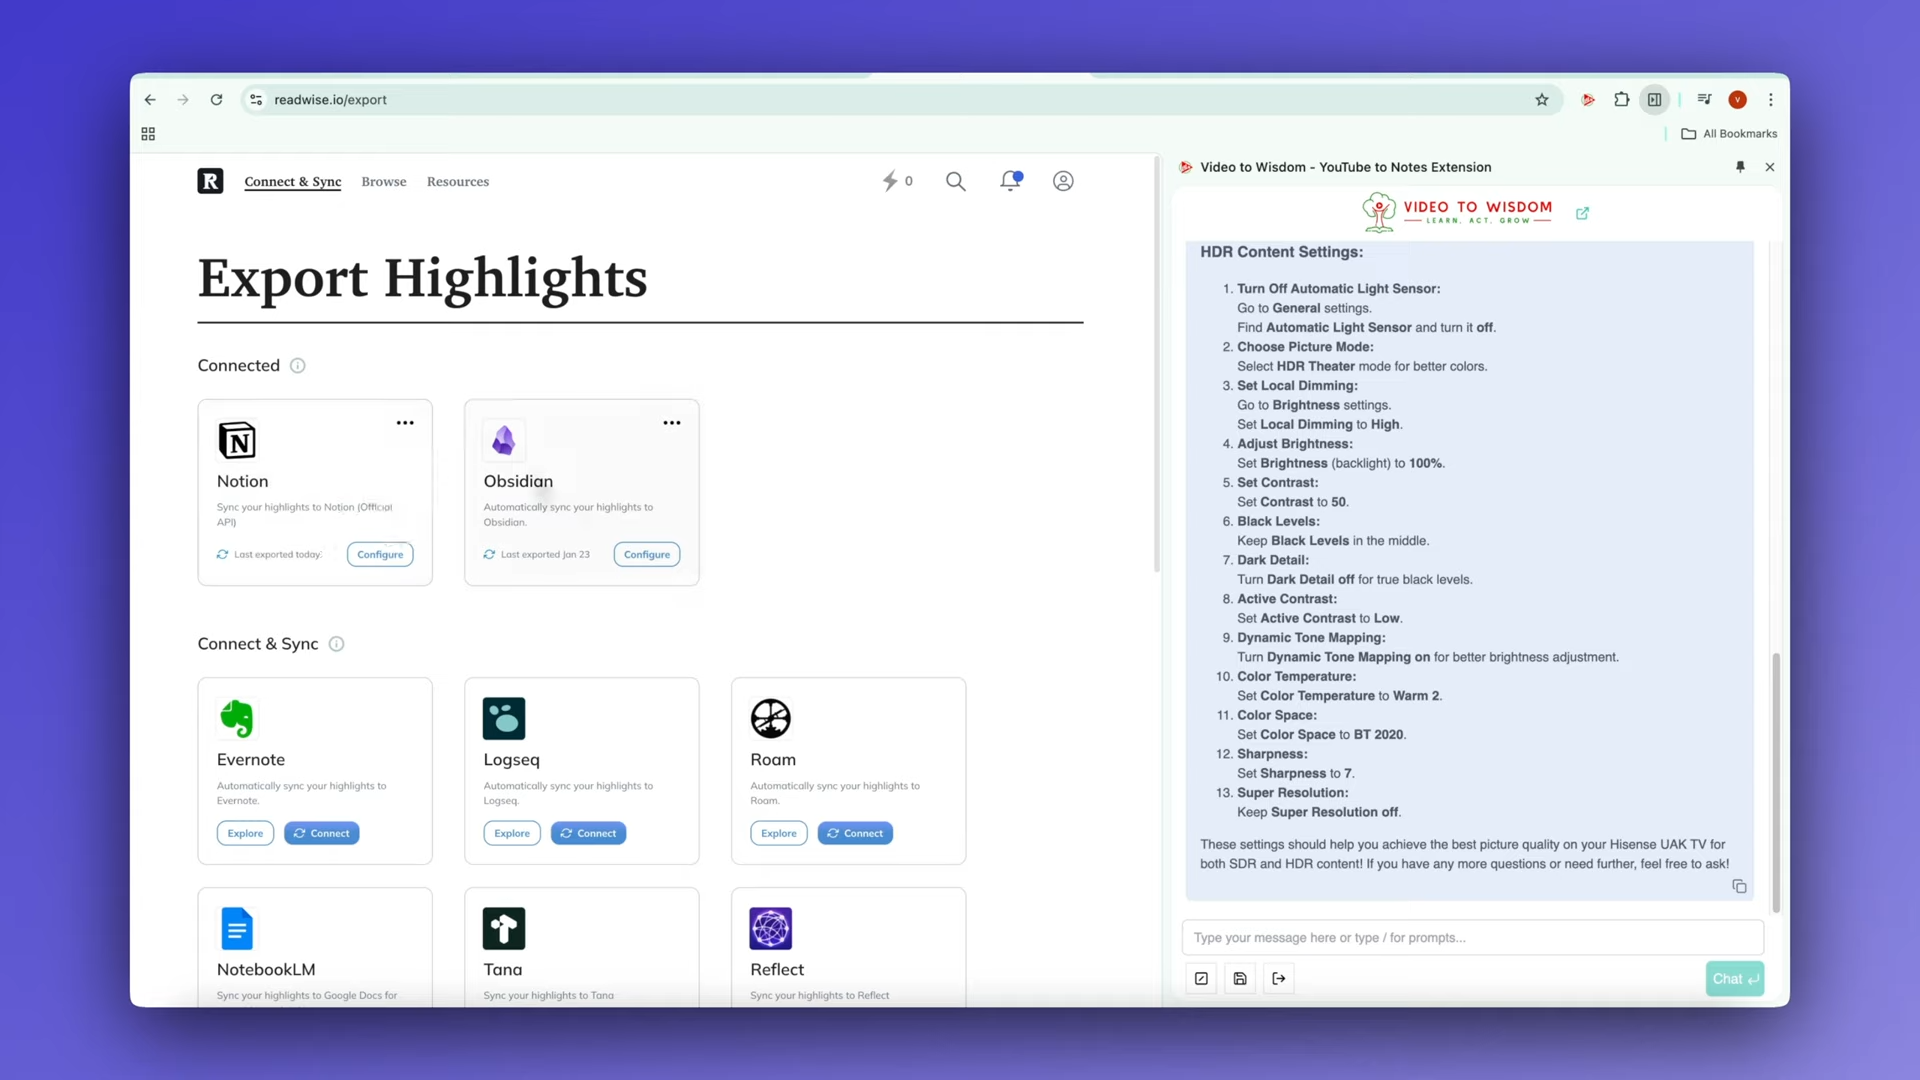Open the Resources menu tab
The height and width of the screenshot is (1080, 1920).
tap(458, 181)
